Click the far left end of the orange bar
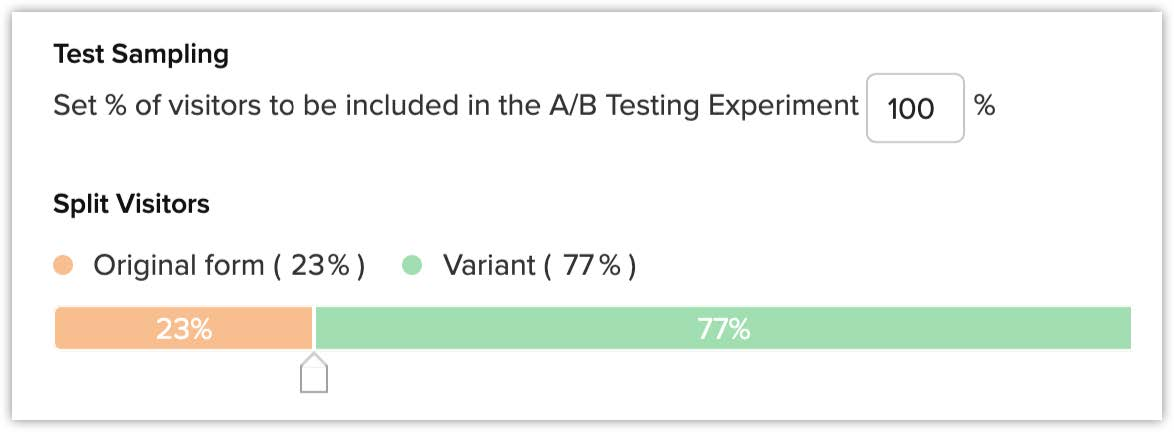Image resolution: width=1174 pixels, height=432 pixels. [60, 329]
